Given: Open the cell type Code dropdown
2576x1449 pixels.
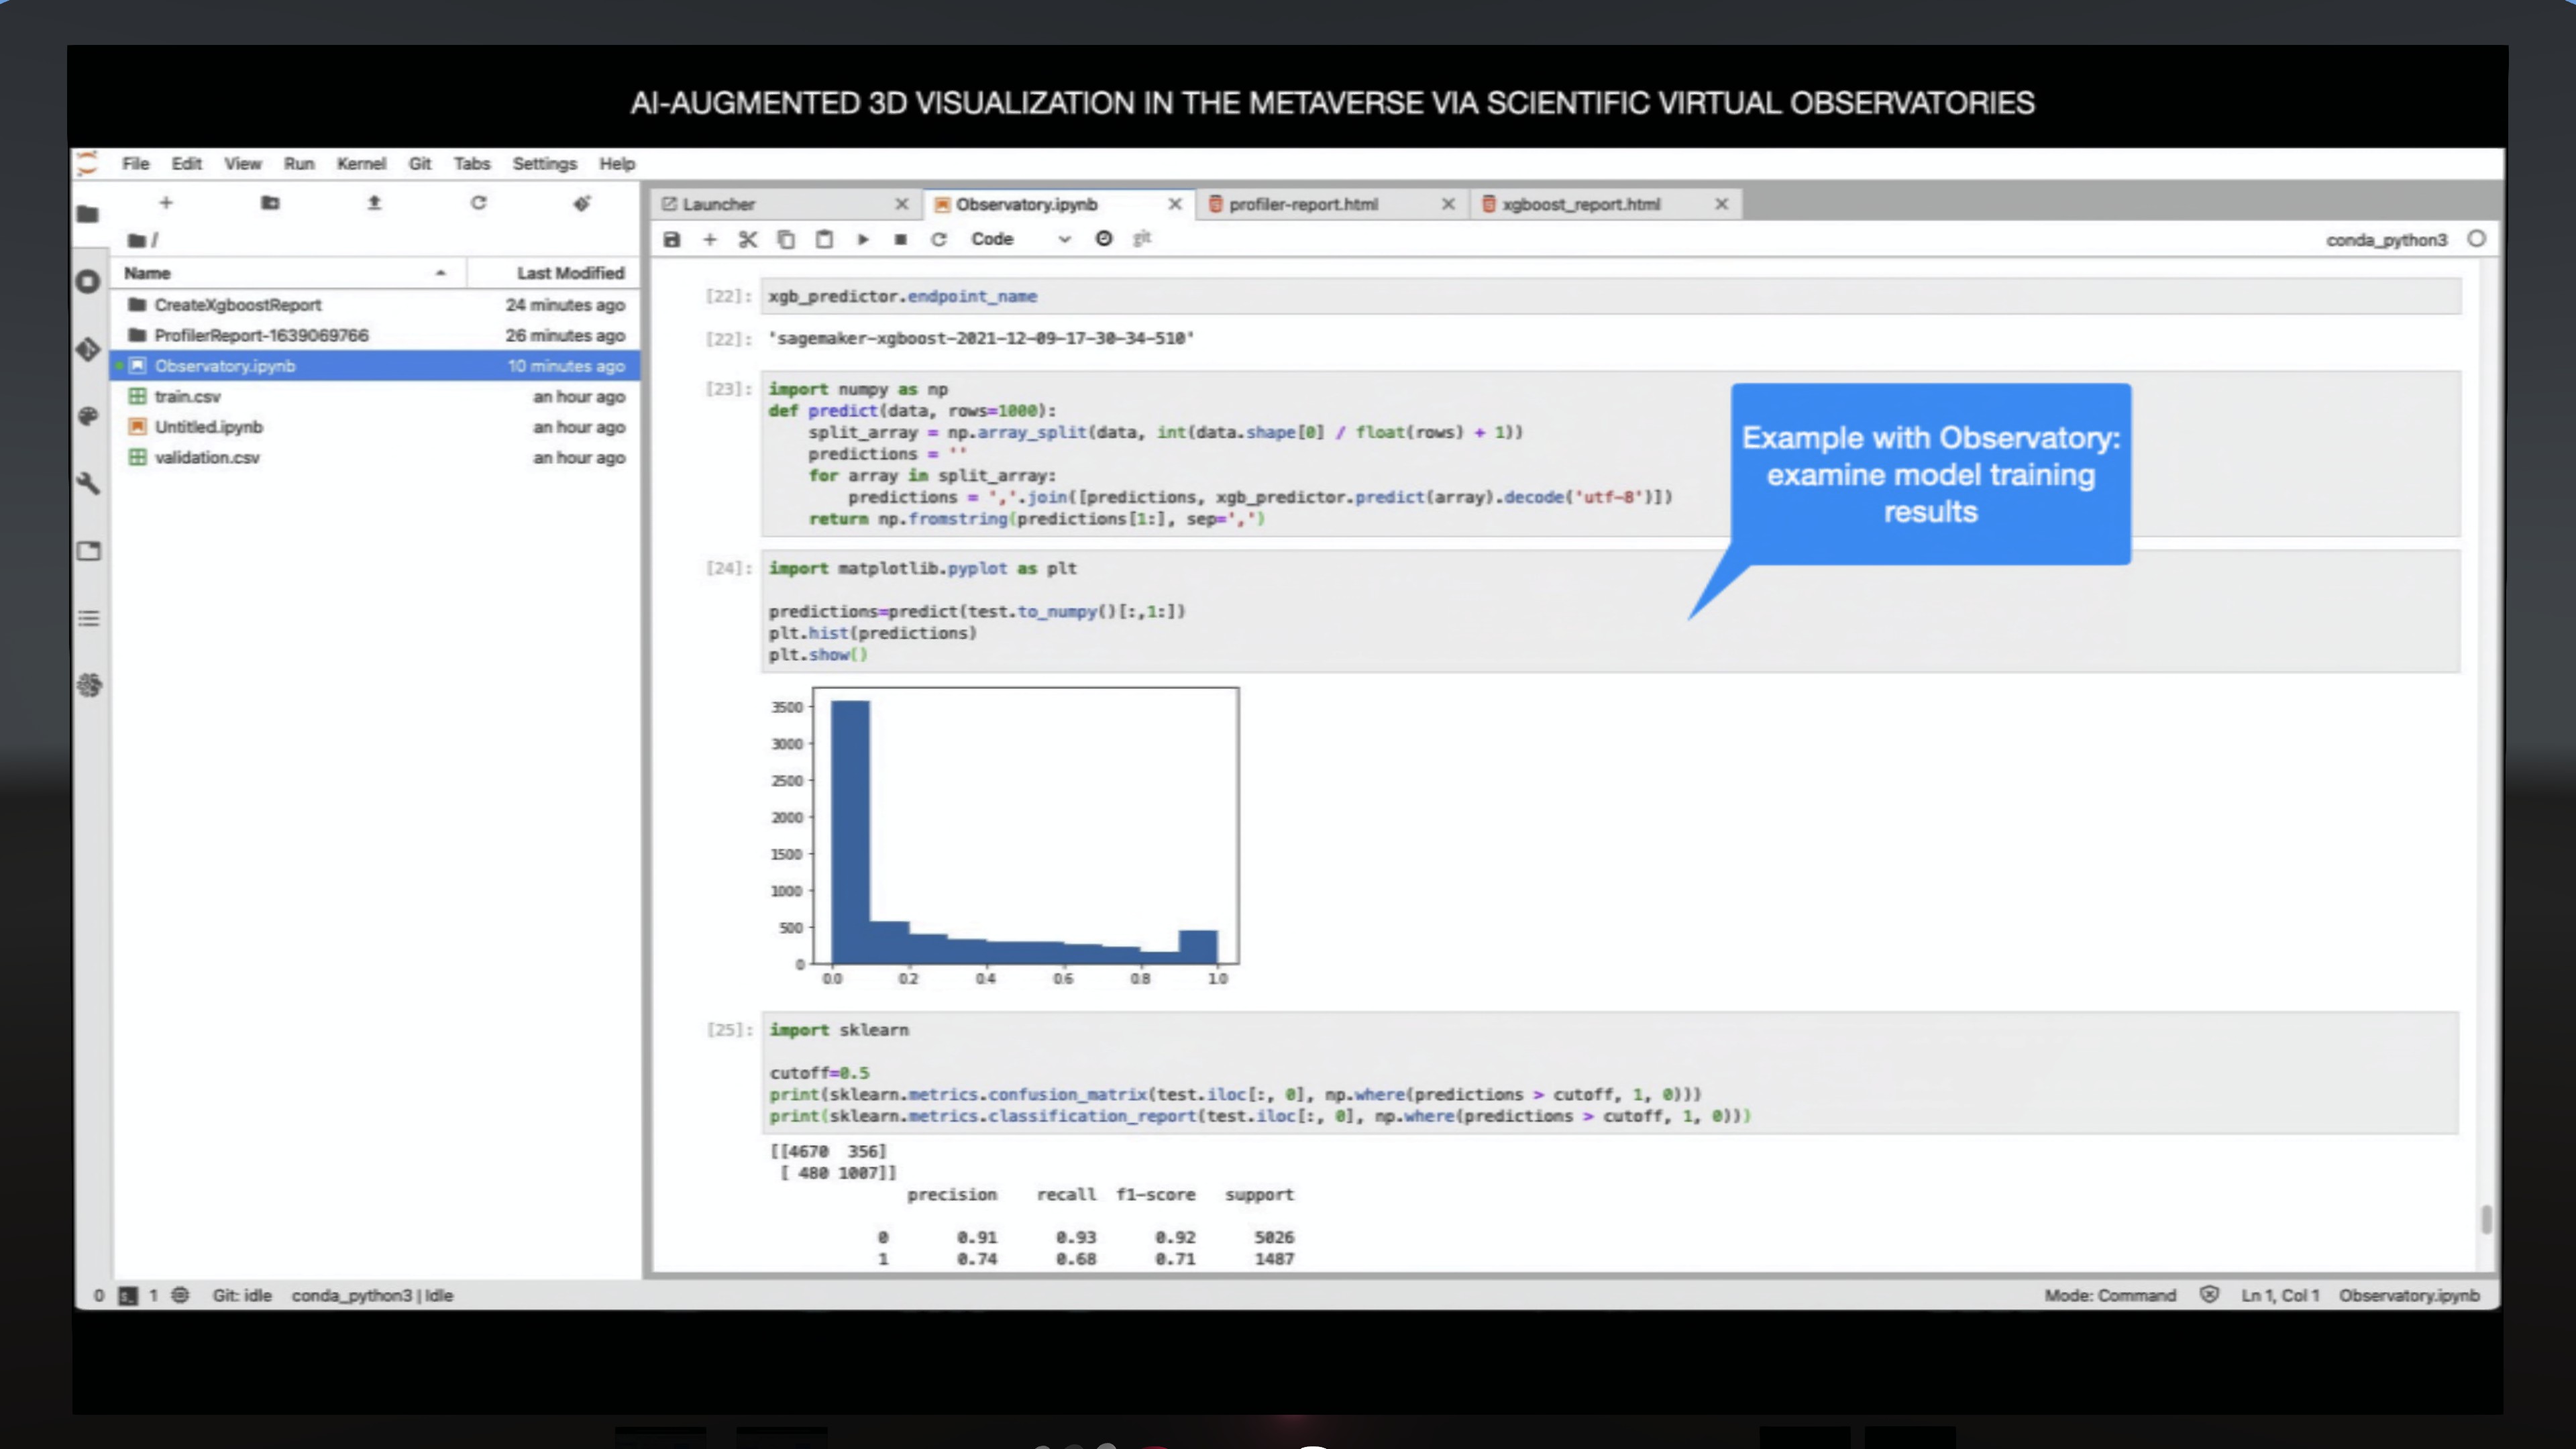Looking at the screenshot, I should (1020, 239).
